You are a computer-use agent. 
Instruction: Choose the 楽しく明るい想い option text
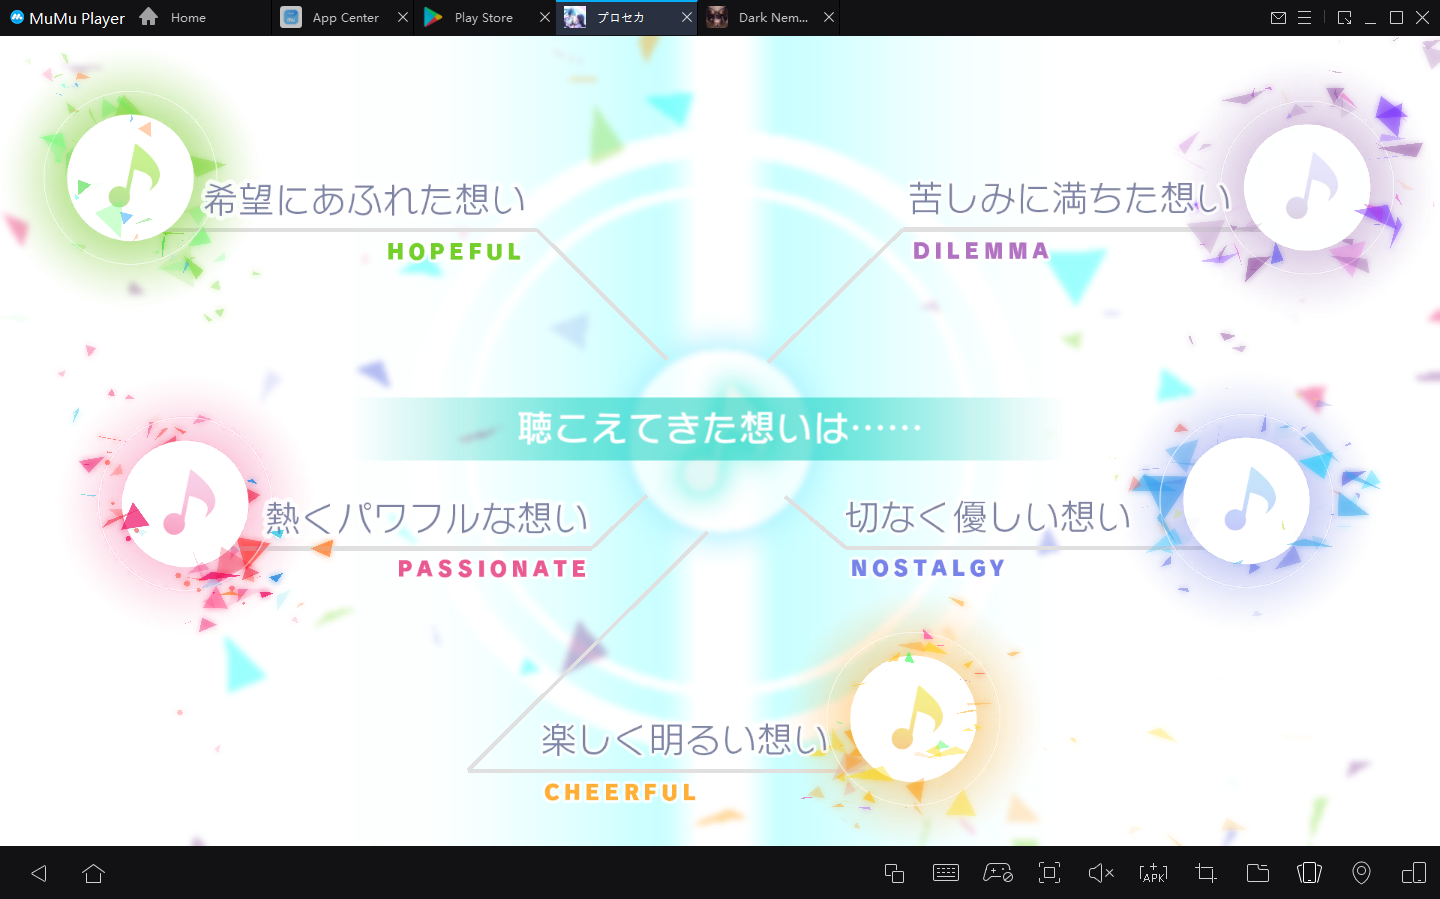pos(685,740)
